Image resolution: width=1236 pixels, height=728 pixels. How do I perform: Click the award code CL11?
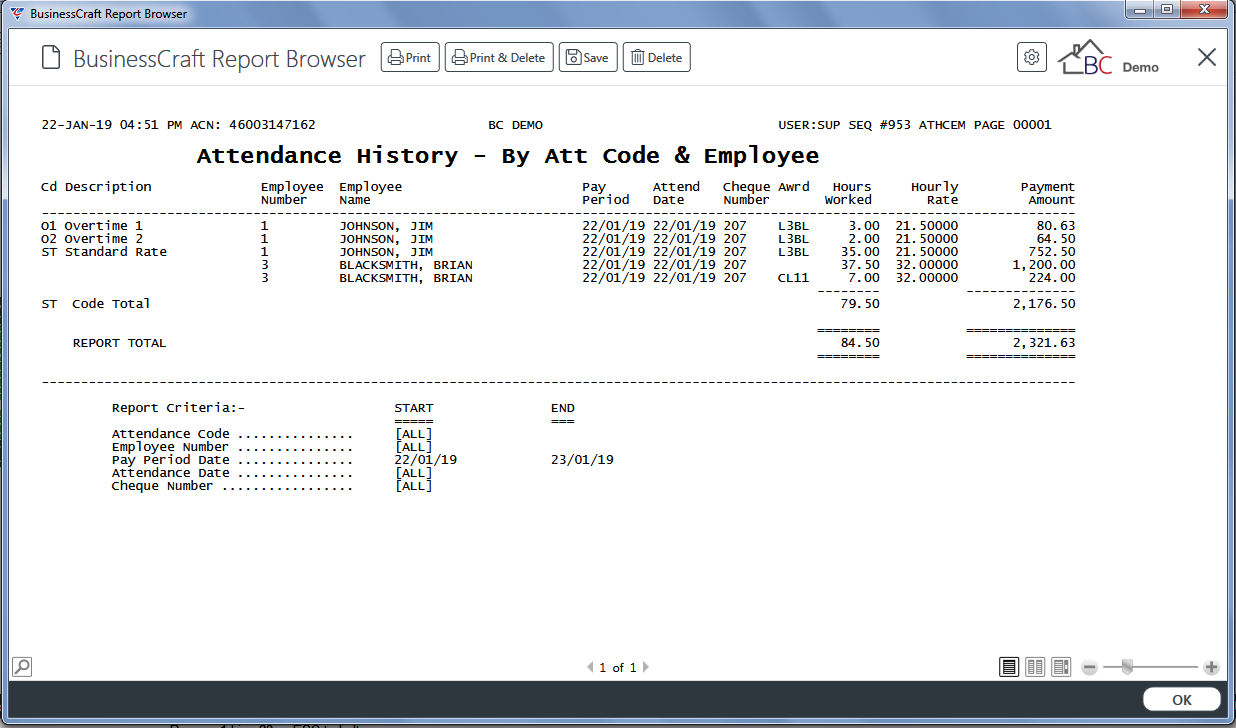pos(793,278)
